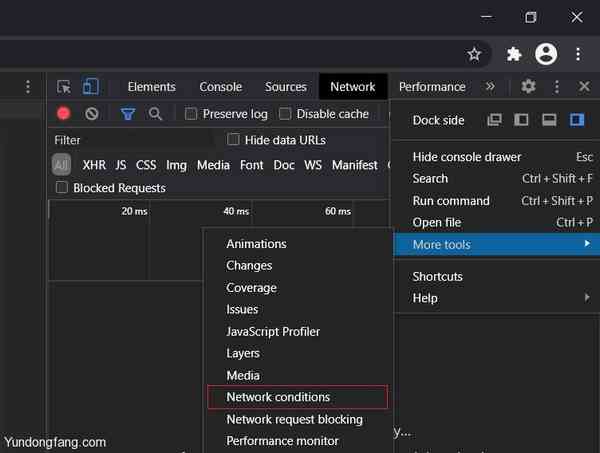
Task: Filter requests by JS
Action: (x=121, y=165)
